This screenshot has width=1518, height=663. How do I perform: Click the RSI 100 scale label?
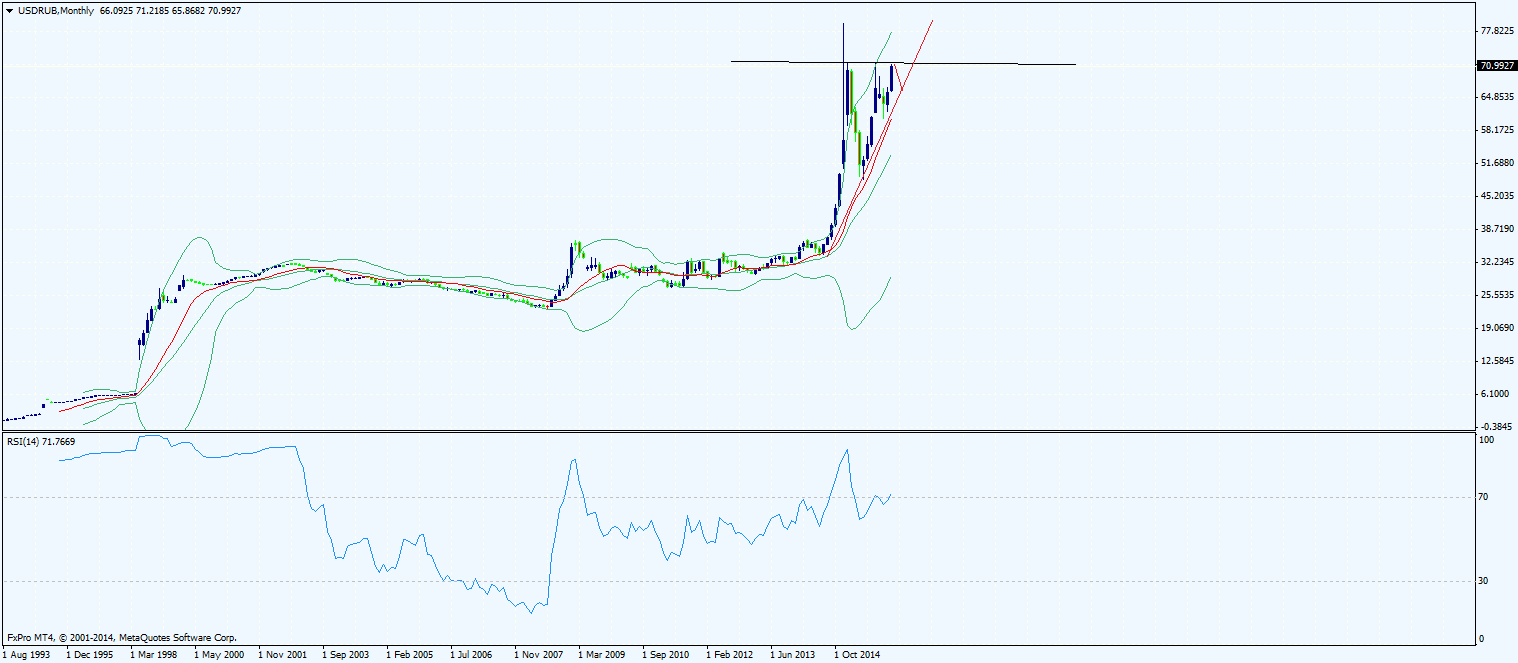point(1487,440)
